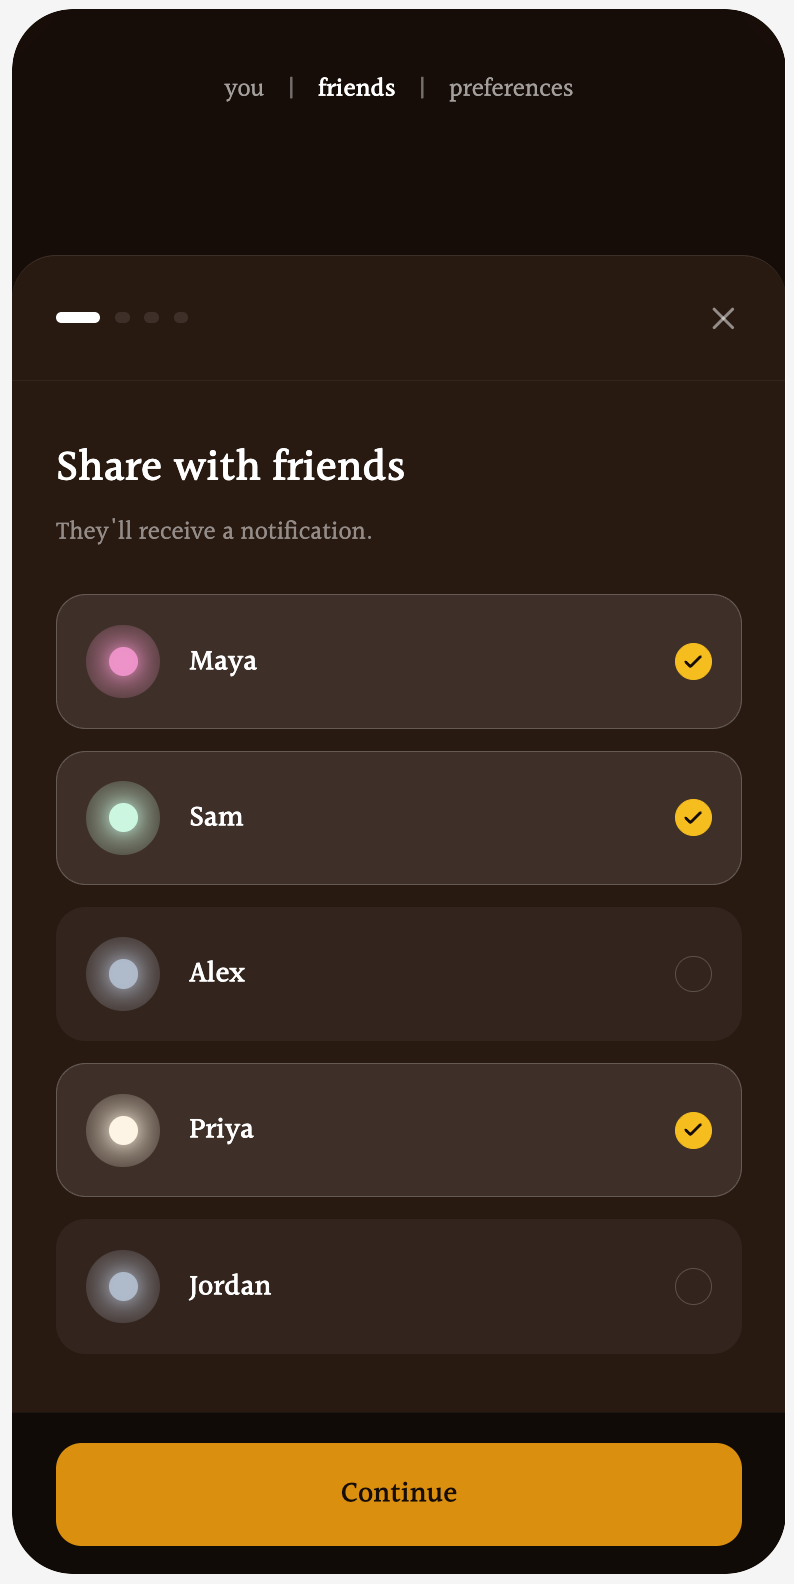
Task: Jump to the second step dot
Action: click(123, 318)
